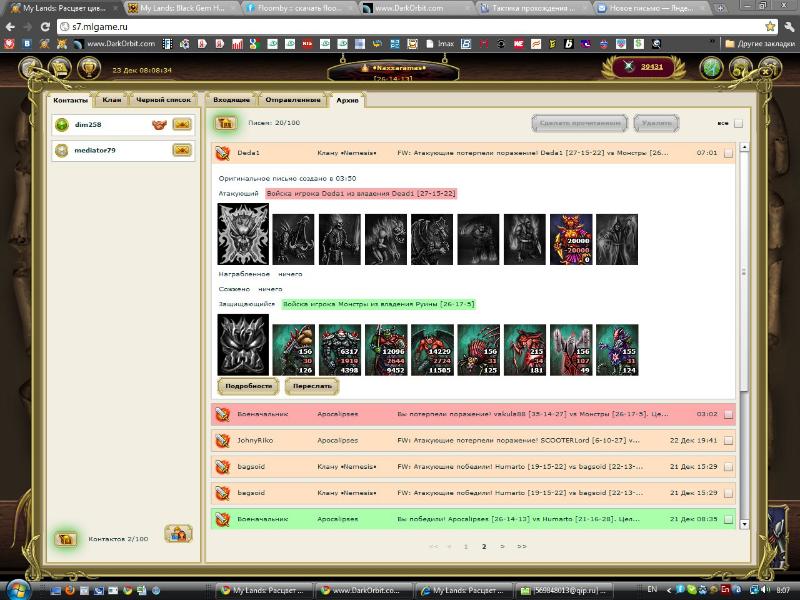800x600 pixels.
Task: Tick the checkbox on the green 08:35 victory message
Action: click(x=728, y=519)
